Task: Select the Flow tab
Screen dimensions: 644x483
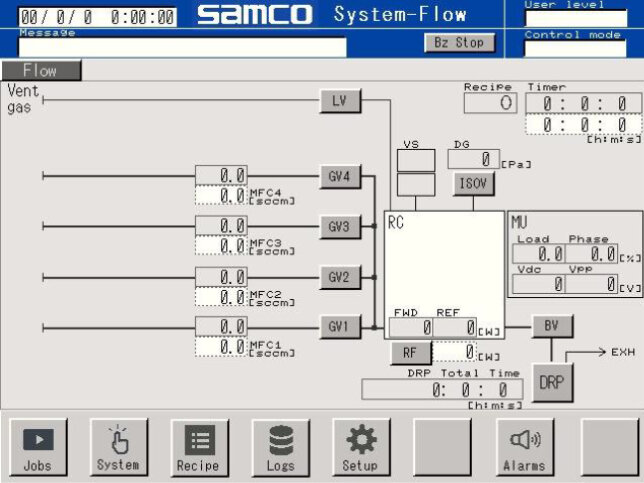Action: coord(41,71)
